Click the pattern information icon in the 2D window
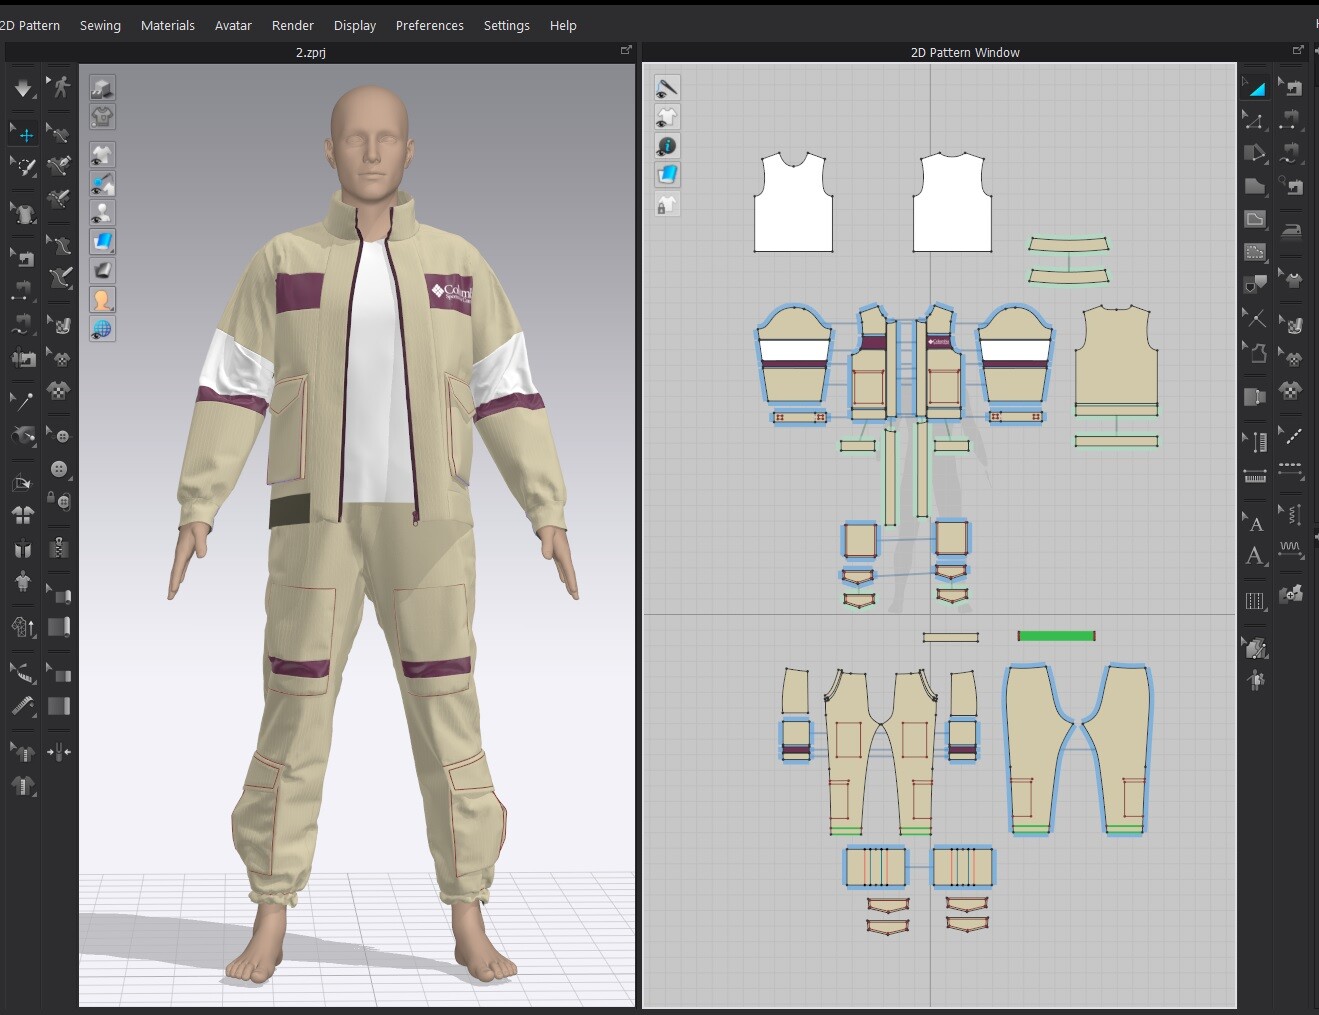 667,145
